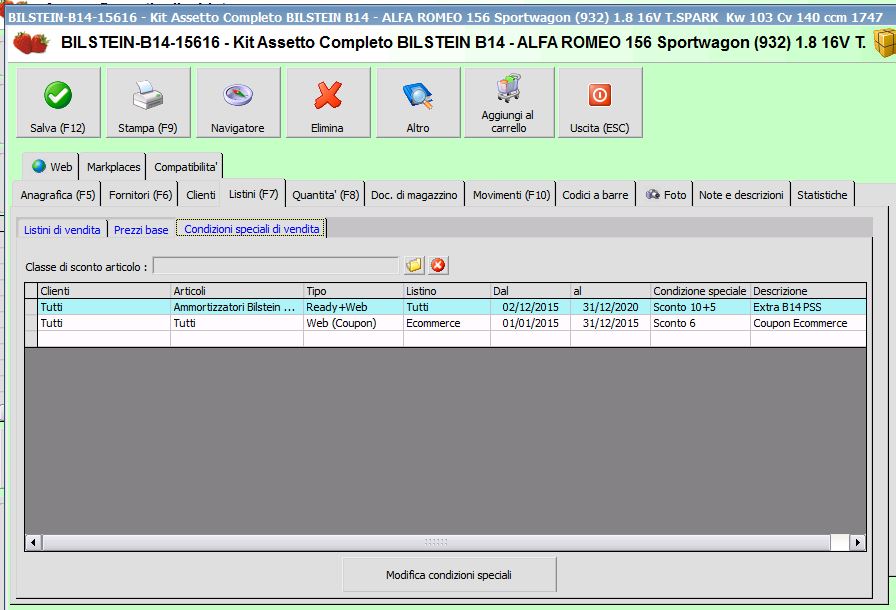Screen dimensions: 896x610
Task: Click the Sconto 10+5 cell
Action: point(700,307)
